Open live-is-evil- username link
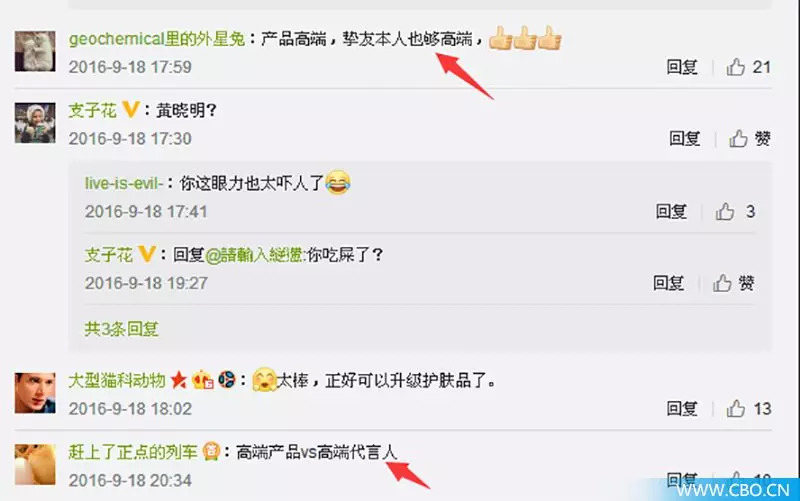The height and width of the screenshot is (501, 800). pyautogui.click(x=124, y=183)
